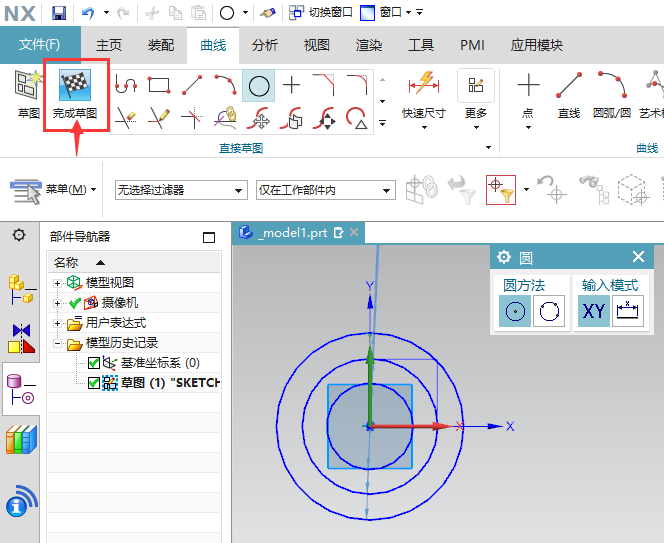This screenshot has height=543, width=664.
Task: Select the 曲线 ribbon tab
Action: click(x=213, y=45)
